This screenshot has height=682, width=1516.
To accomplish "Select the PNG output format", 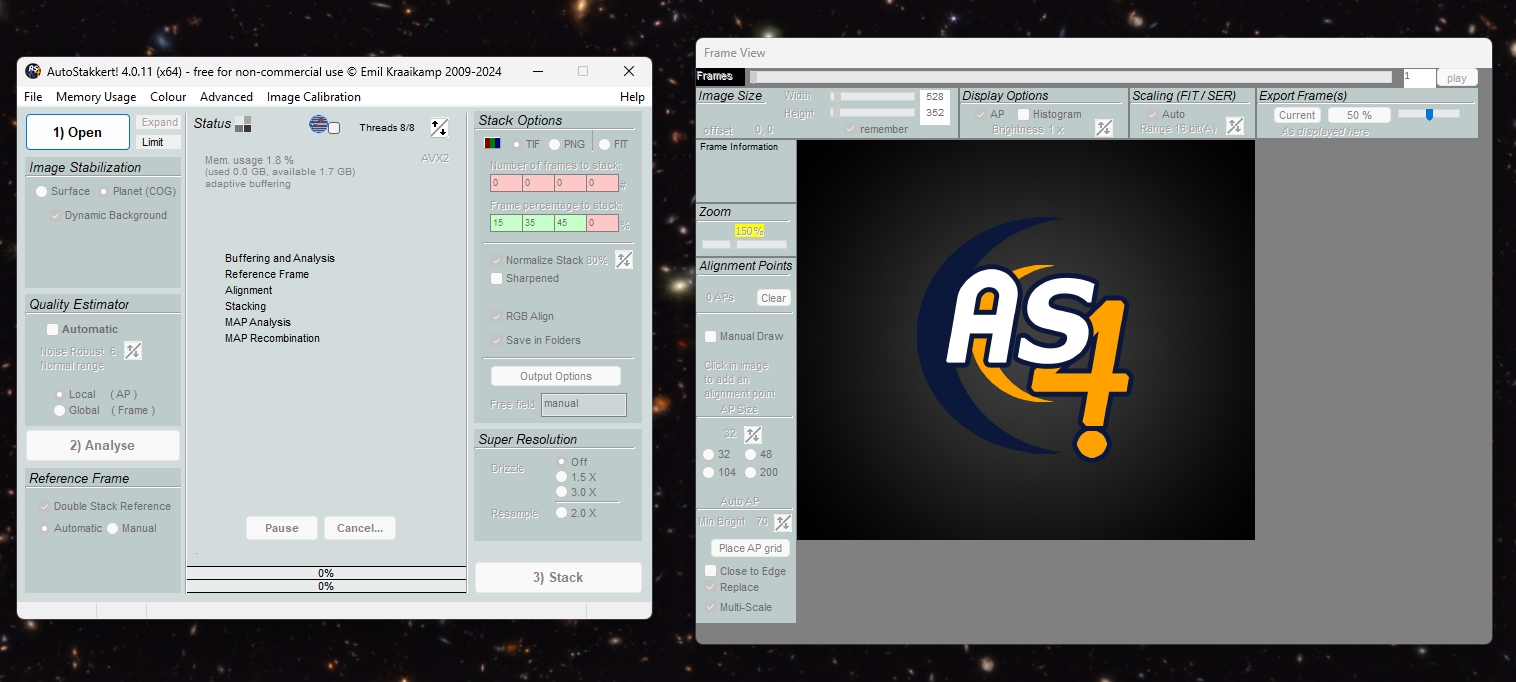I will [x=554, y=144].
